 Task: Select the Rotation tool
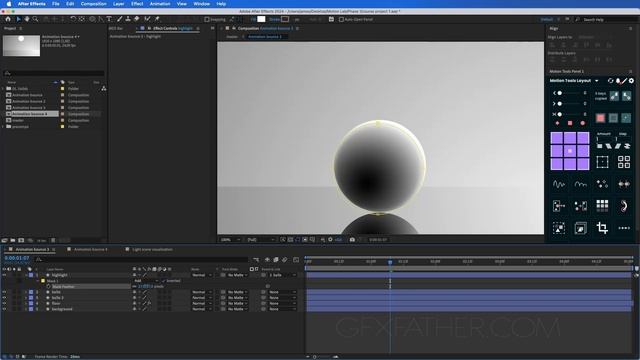tap(73, 19)
